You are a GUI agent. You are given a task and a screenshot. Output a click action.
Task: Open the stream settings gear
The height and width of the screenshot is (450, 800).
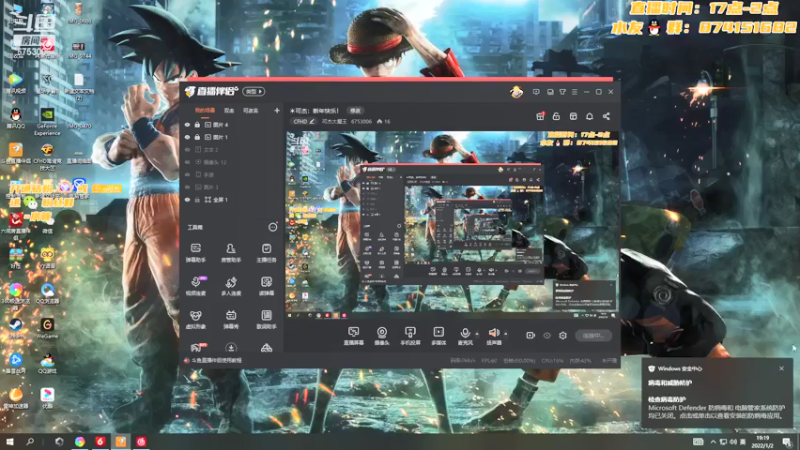(x=563, y=335)
